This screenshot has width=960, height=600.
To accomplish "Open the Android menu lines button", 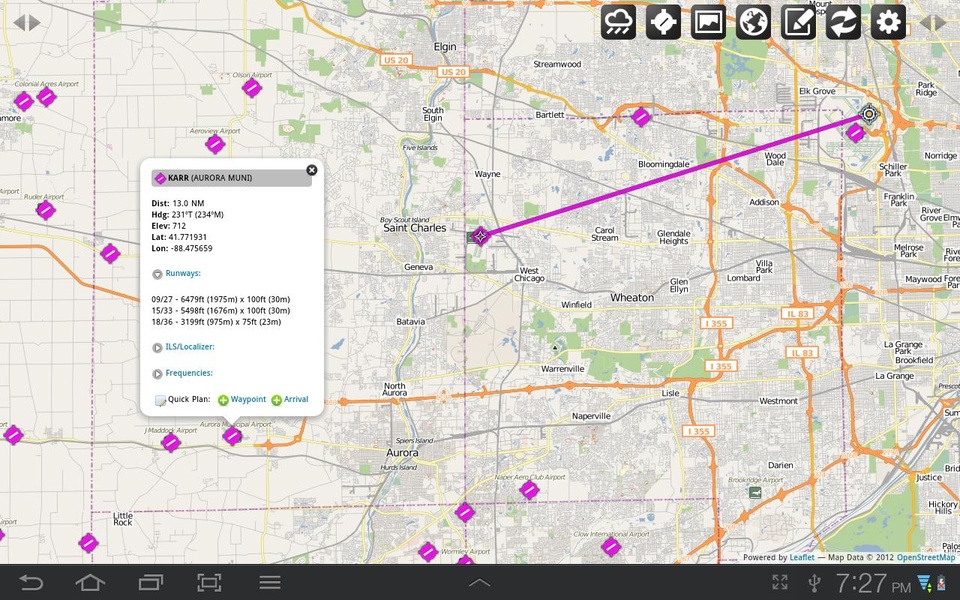I will tap(269, 582).
